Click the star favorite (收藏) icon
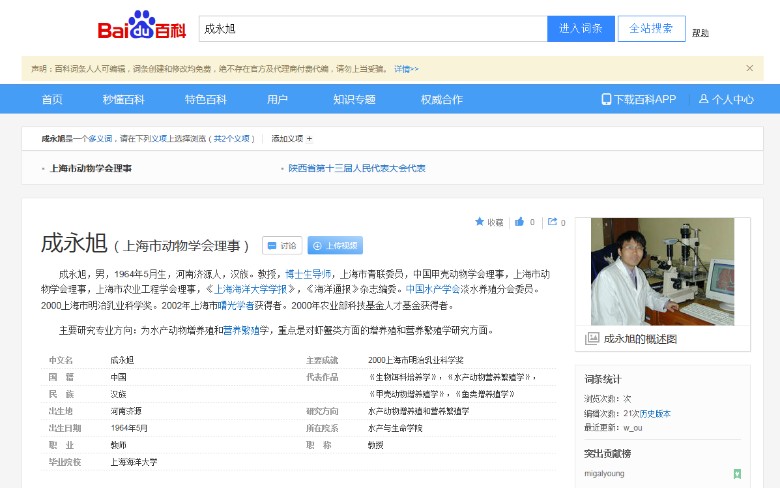The height and width of the screenshot is (488, 780). pyautogui.click(x=480, y=222)
